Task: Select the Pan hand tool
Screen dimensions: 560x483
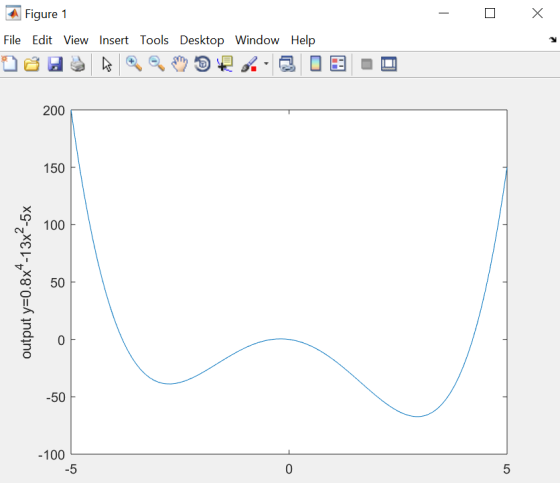Action: pyautogui.click(x=179, y=64)
